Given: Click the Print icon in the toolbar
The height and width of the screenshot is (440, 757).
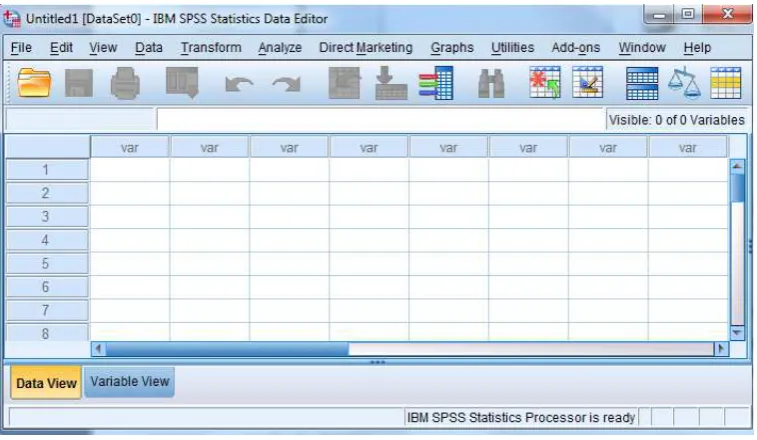Looking at the screenshot, I should tap(125, 83).
